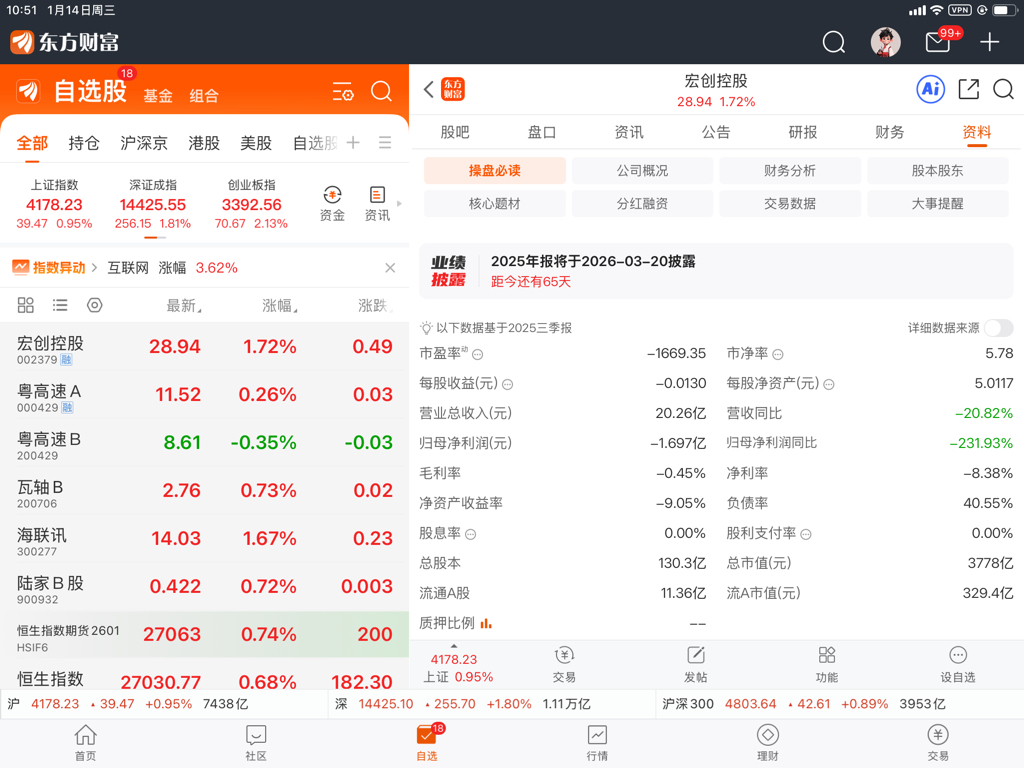The height and width of the screenshot is (768, 1024).
Task: Open 资金 capital flow icon
Action: [x=332, y=204]
